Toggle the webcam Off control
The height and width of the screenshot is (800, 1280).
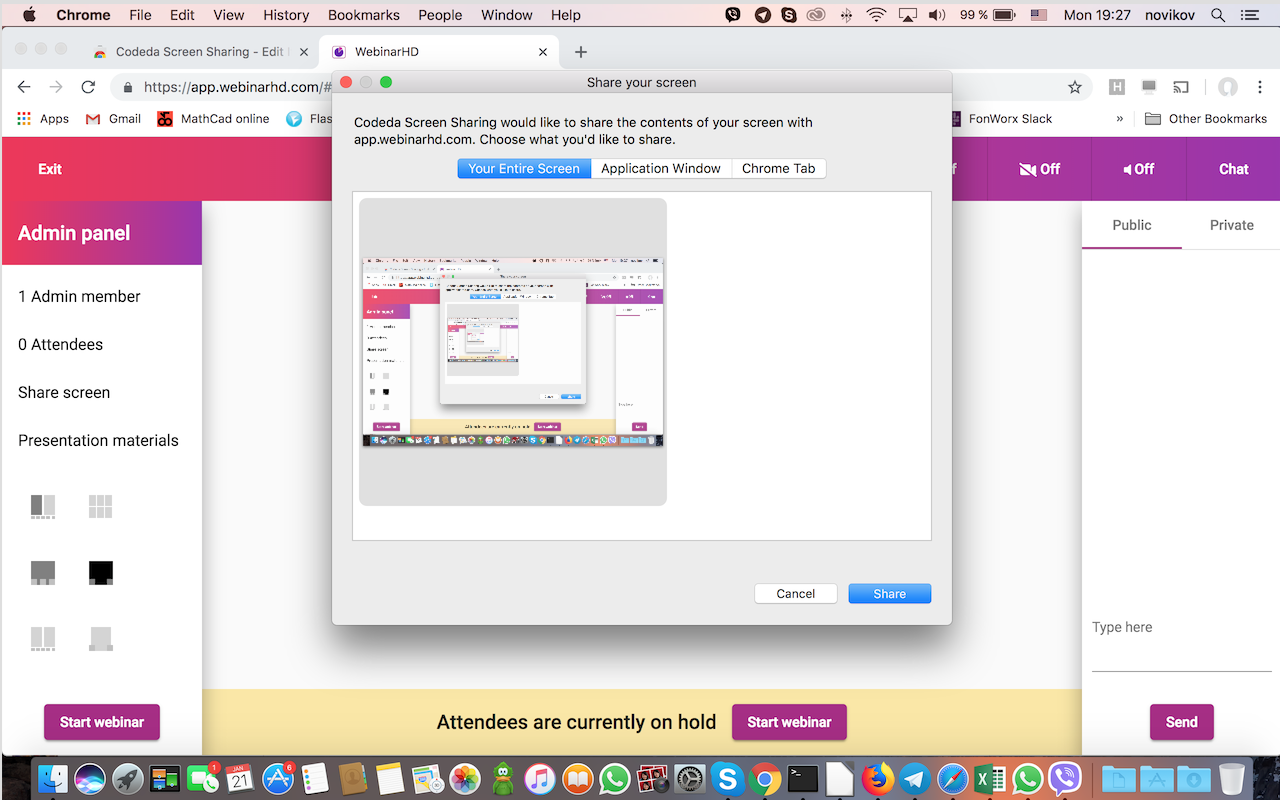[x=1040, y=169]
